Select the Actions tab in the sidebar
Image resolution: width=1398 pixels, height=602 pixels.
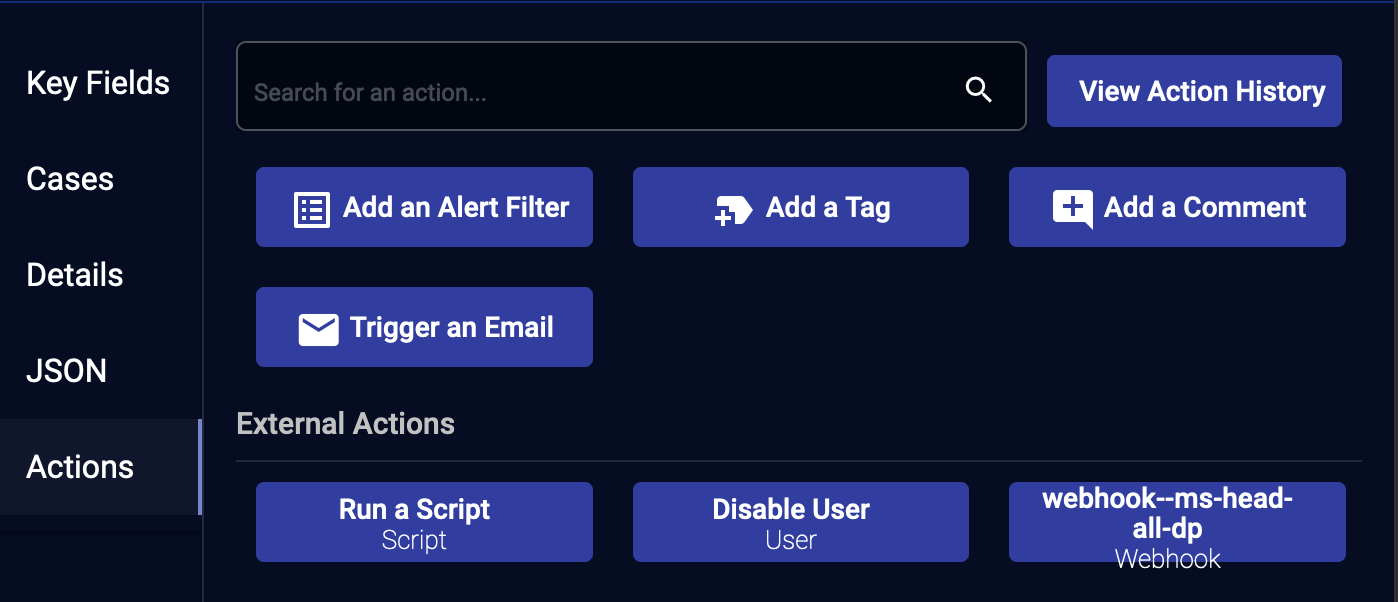tap(80, 467)
